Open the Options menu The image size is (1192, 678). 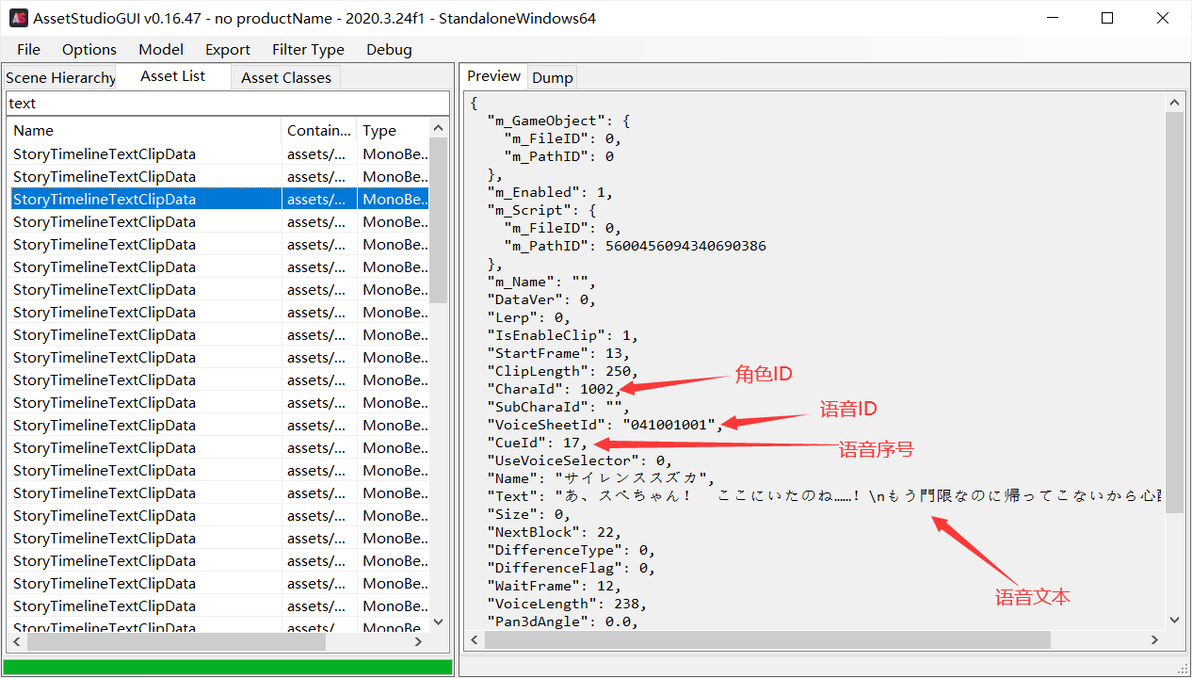(x=89, y=49)
